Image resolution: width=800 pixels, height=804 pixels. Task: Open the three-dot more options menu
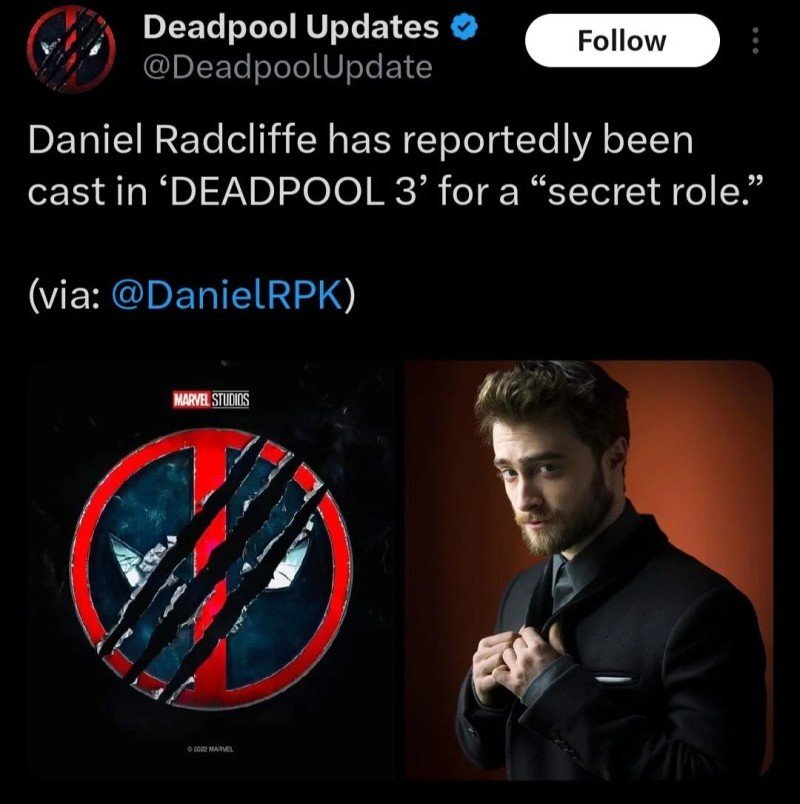pos(755,41)
